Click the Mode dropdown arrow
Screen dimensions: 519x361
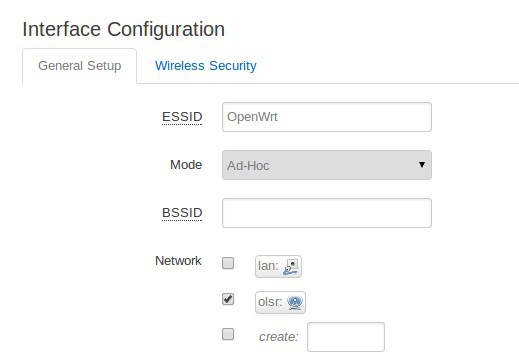(x=422, y=165)
